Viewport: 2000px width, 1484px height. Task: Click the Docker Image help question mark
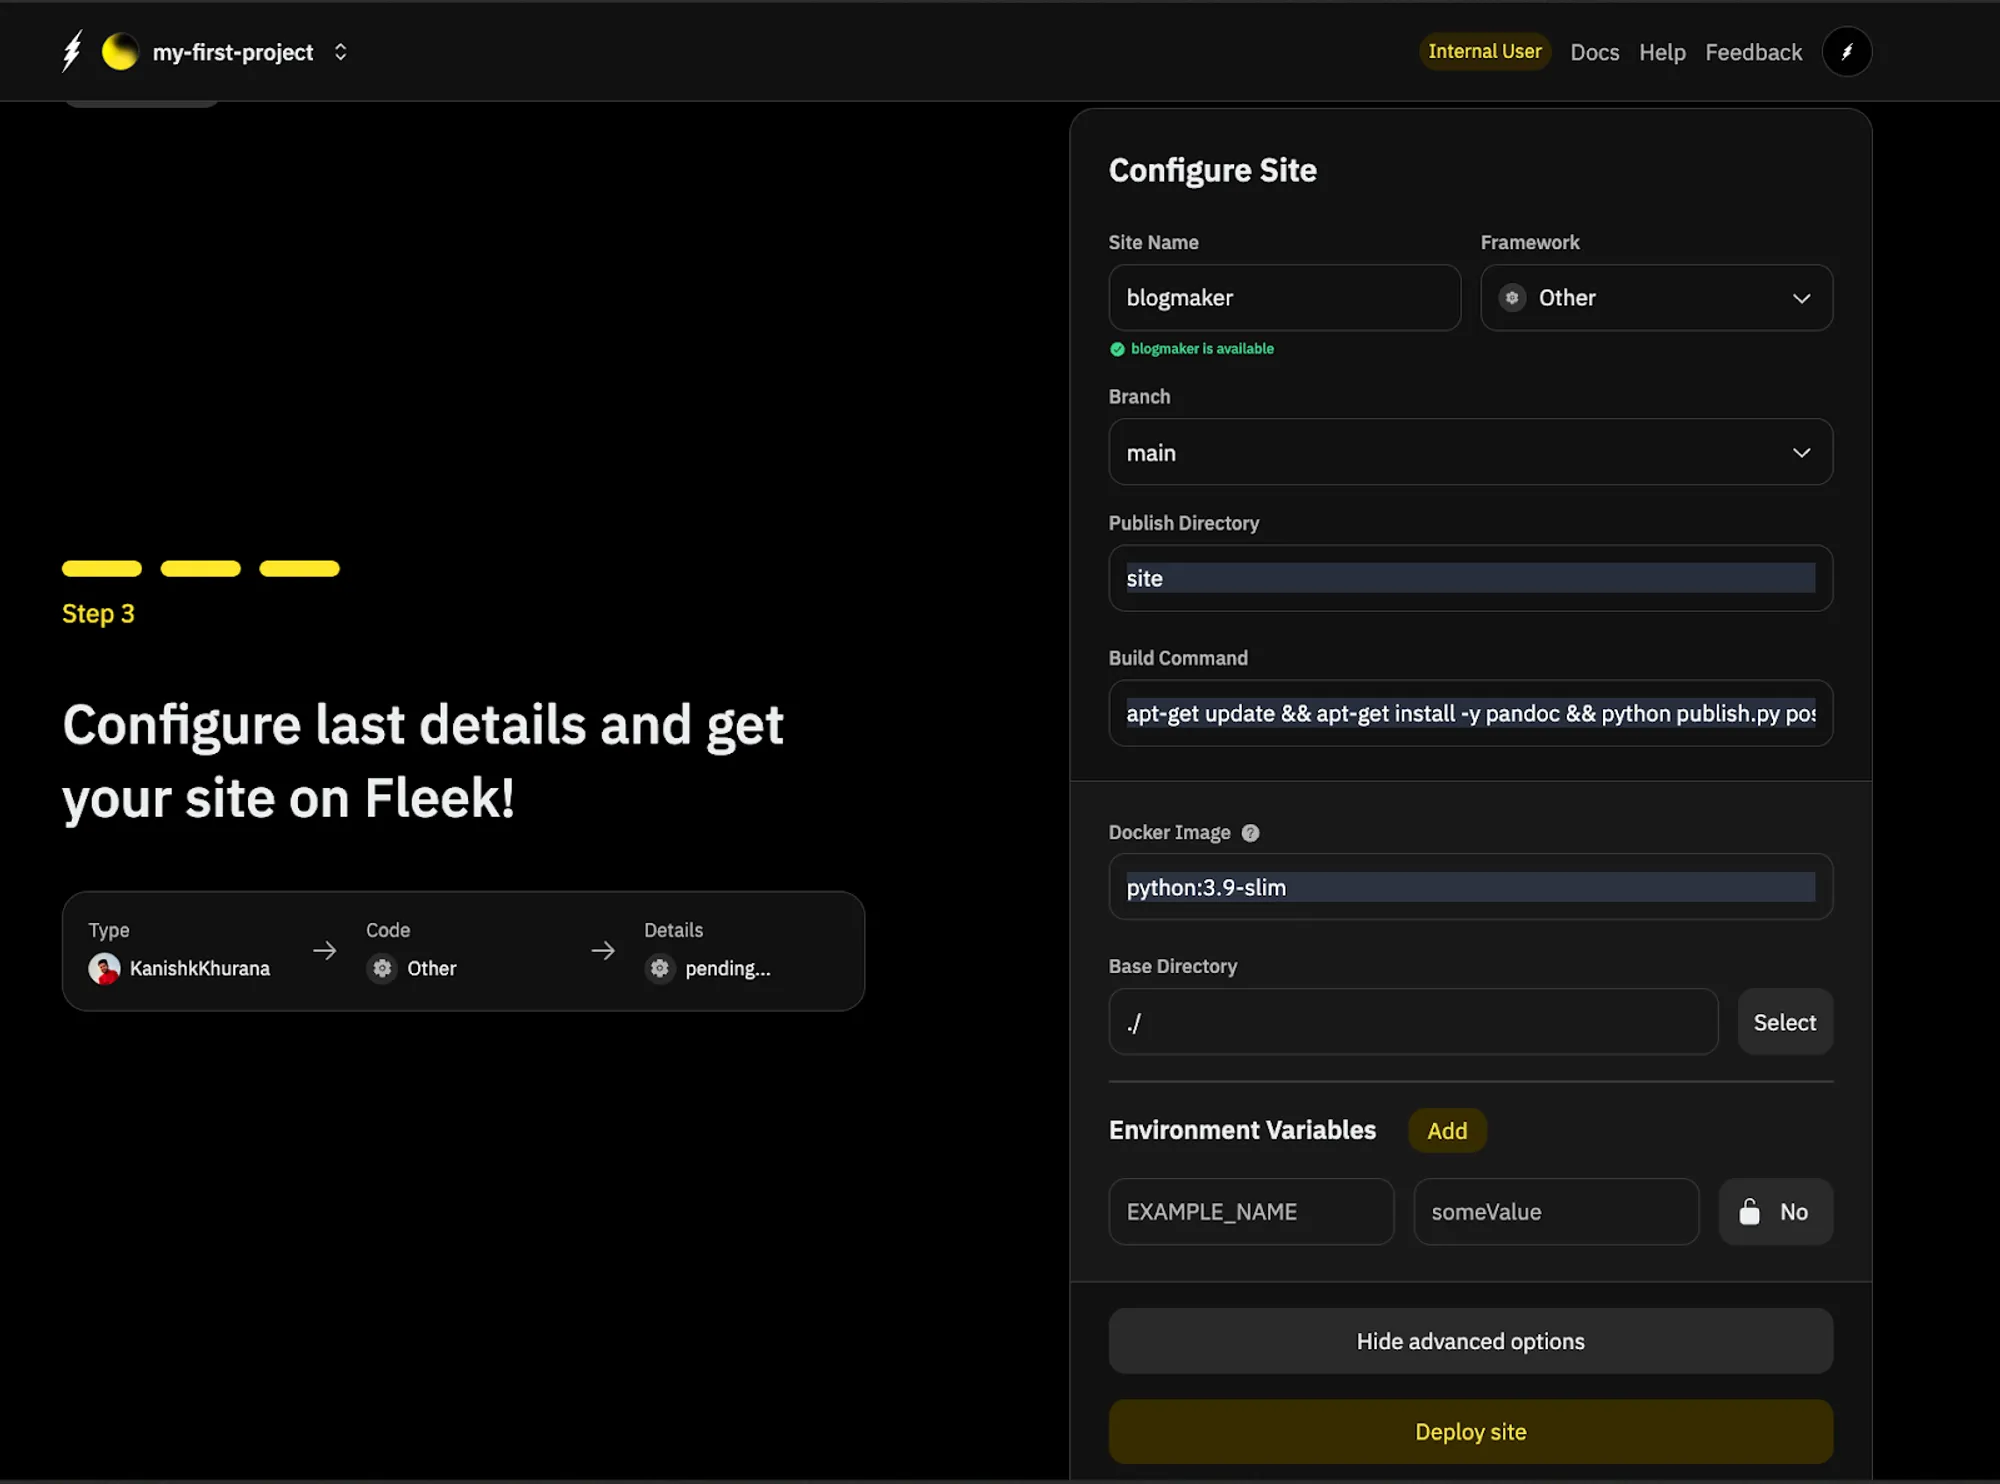point(1250,833)
